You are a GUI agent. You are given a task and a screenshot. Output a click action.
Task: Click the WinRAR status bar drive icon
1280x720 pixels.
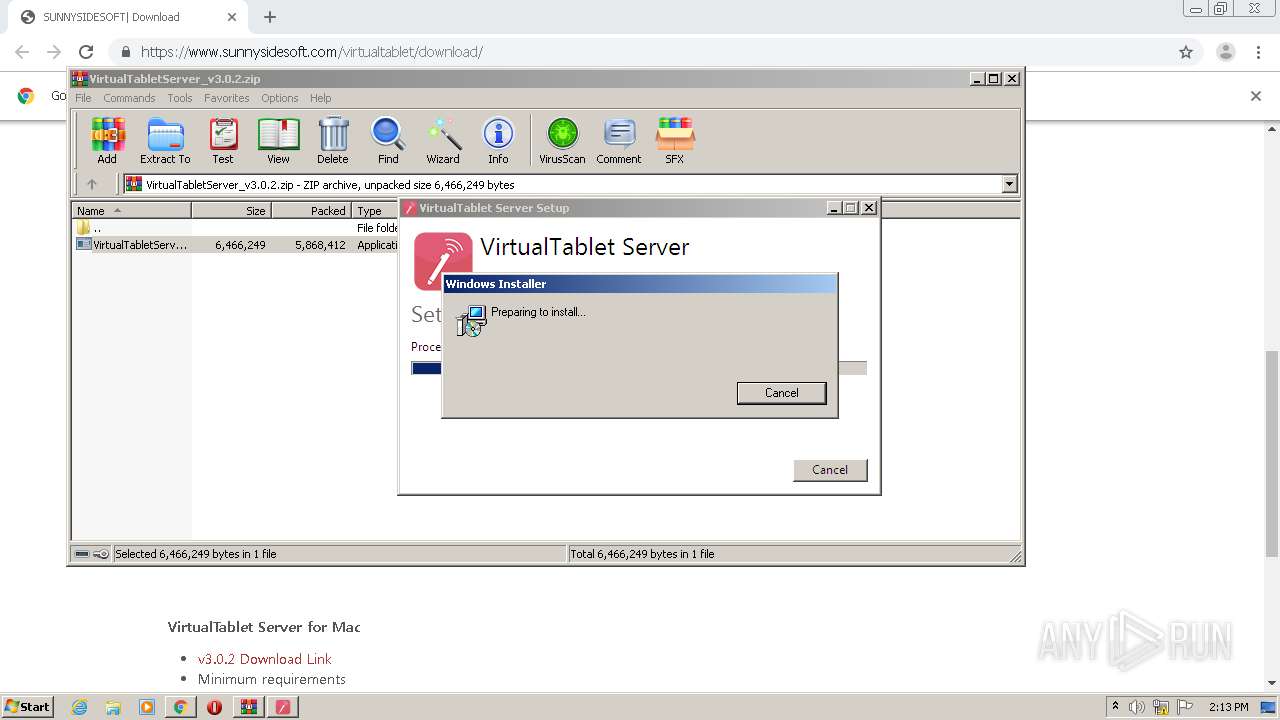click(82, 554)
